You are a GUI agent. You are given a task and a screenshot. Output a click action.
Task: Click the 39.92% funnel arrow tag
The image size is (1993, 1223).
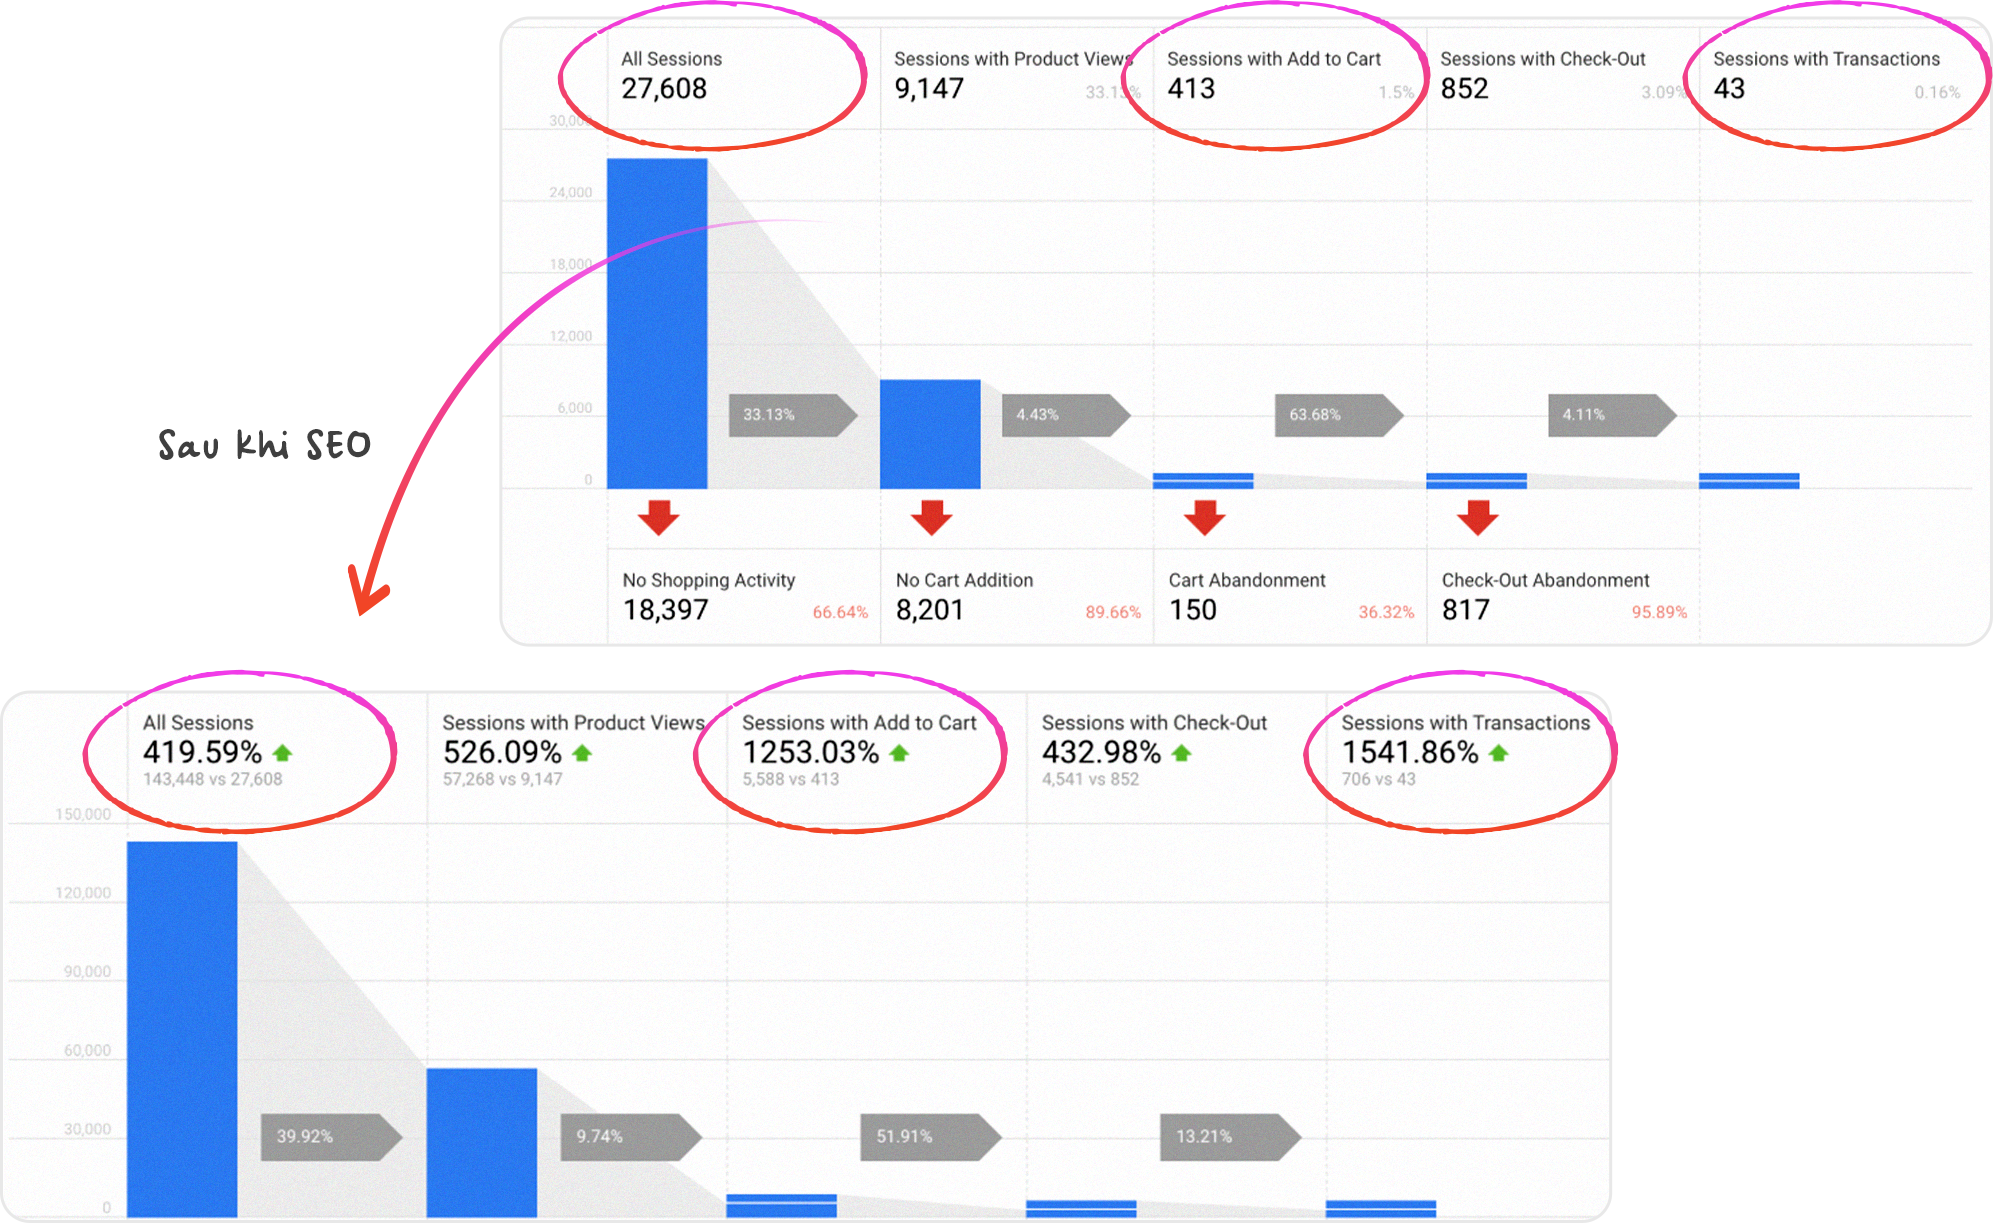329,1137
